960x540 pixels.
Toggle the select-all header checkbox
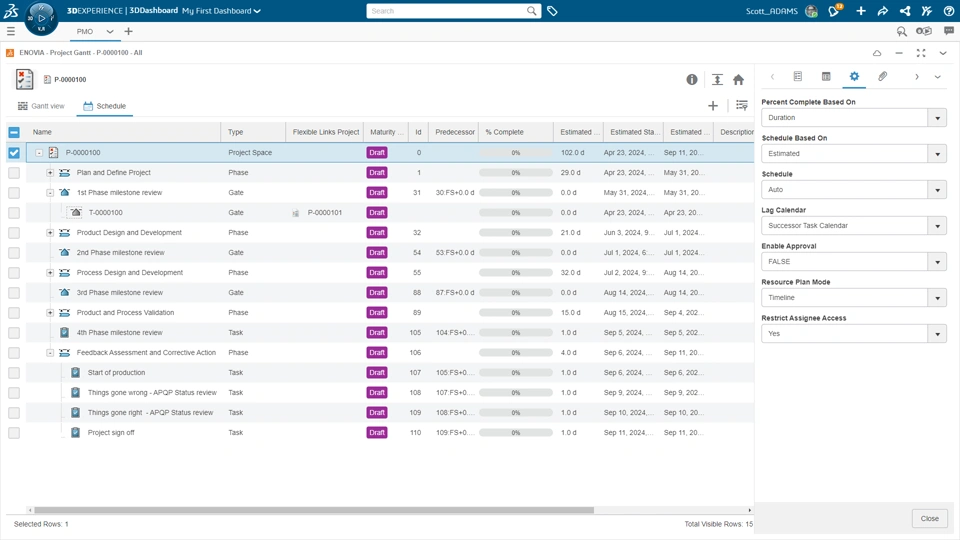point(14,132)
